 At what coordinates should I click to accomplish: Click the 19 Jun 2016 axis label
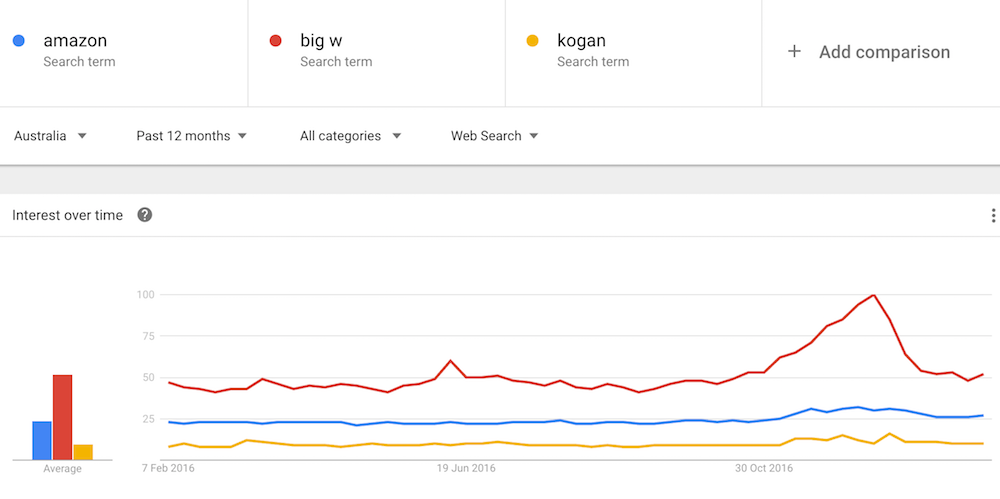coord(466,468)
